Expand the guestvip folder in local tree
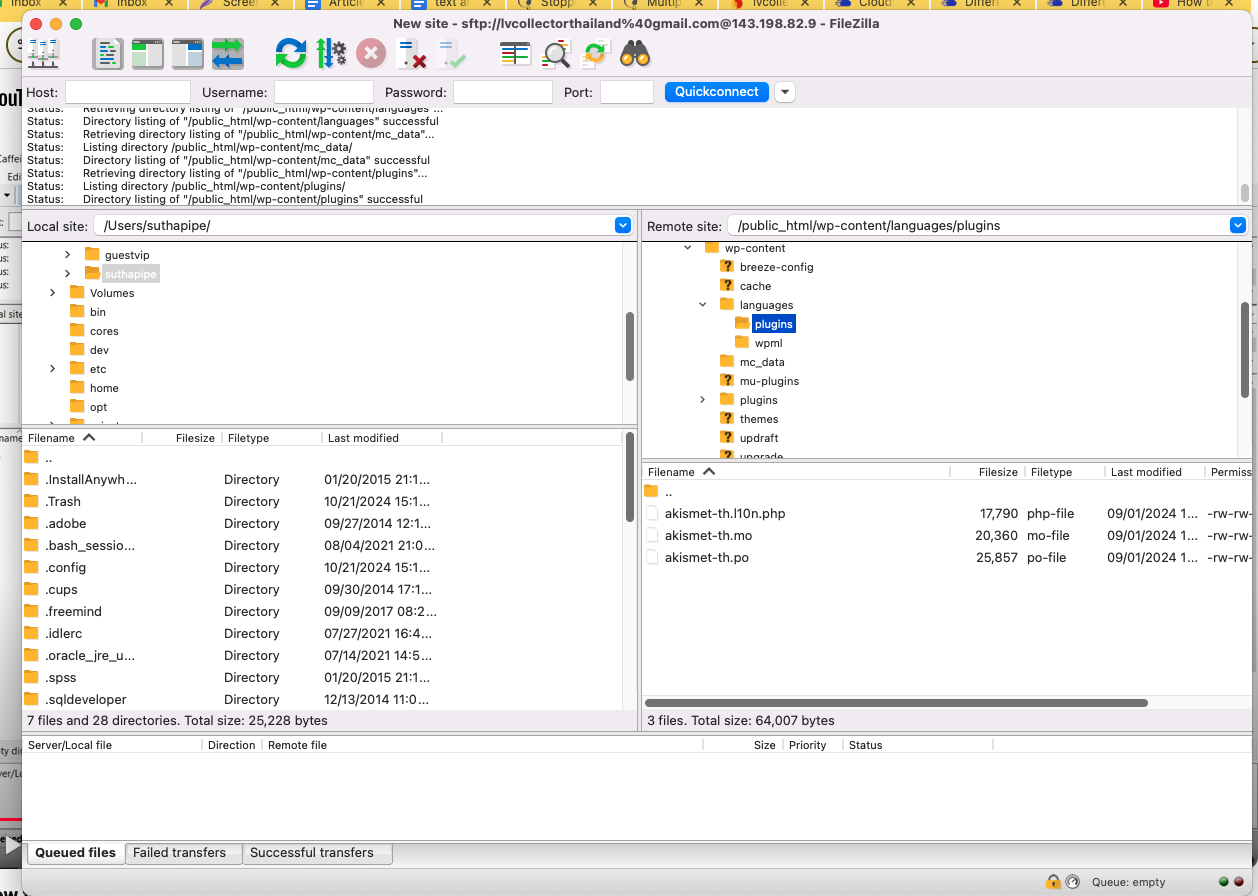Viewport: 1258px width, 896px height. 68,255
